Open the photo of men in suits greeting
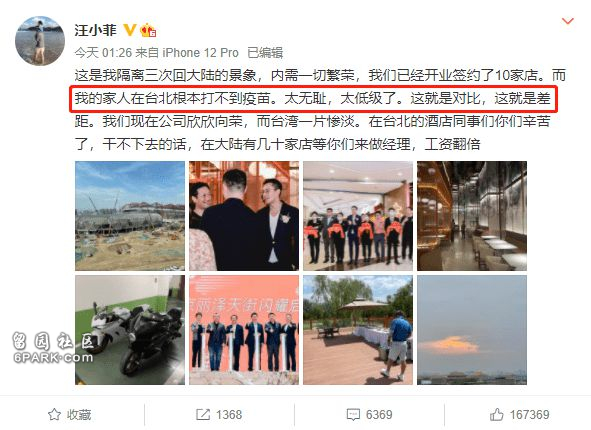Image resolution: width=591 pixels, height=430 pixels. click(x=244, y=216)
